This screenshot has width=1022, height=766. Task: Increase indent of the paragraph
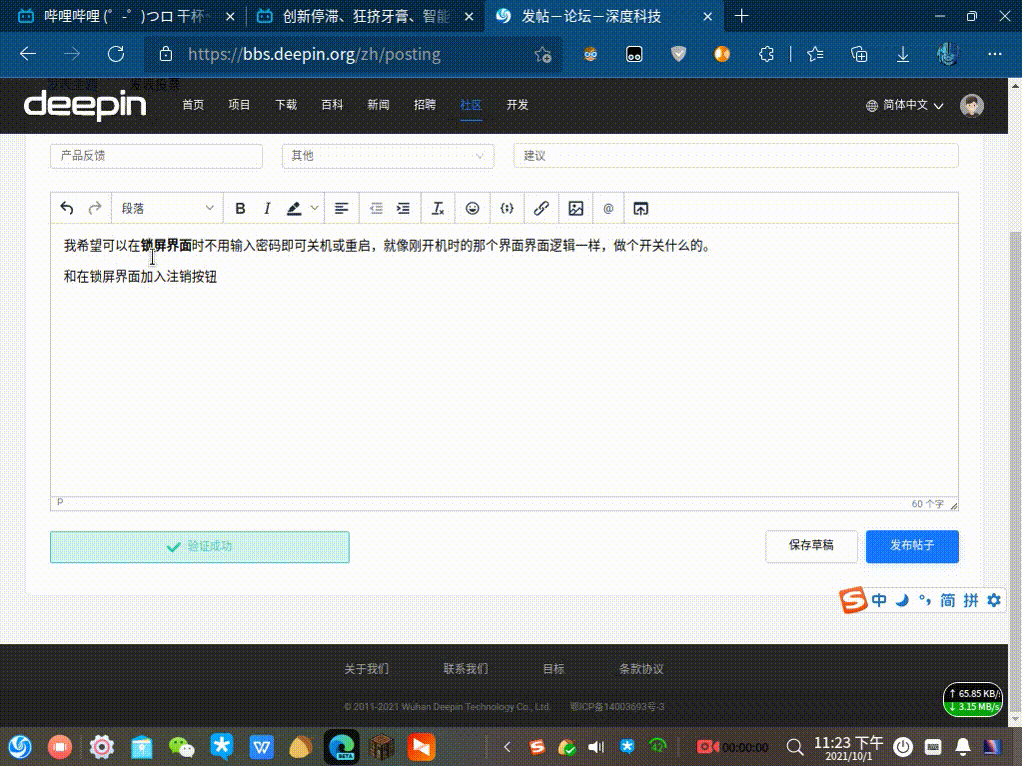(403, 208)
